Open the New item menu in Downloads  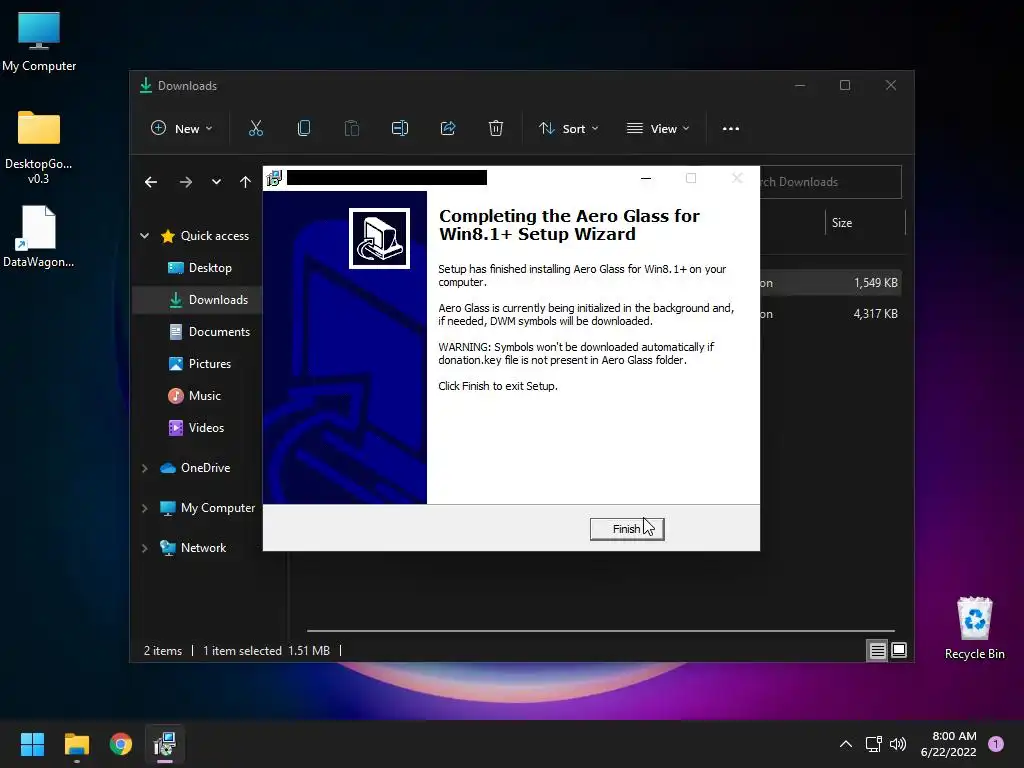(182, 129)
